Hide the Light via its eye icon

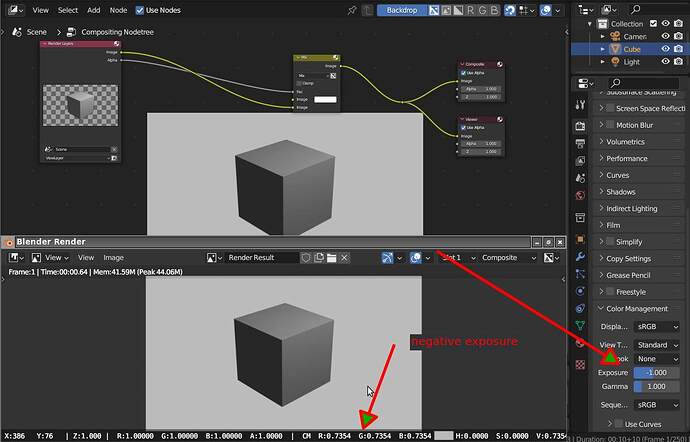click(665, 62)
